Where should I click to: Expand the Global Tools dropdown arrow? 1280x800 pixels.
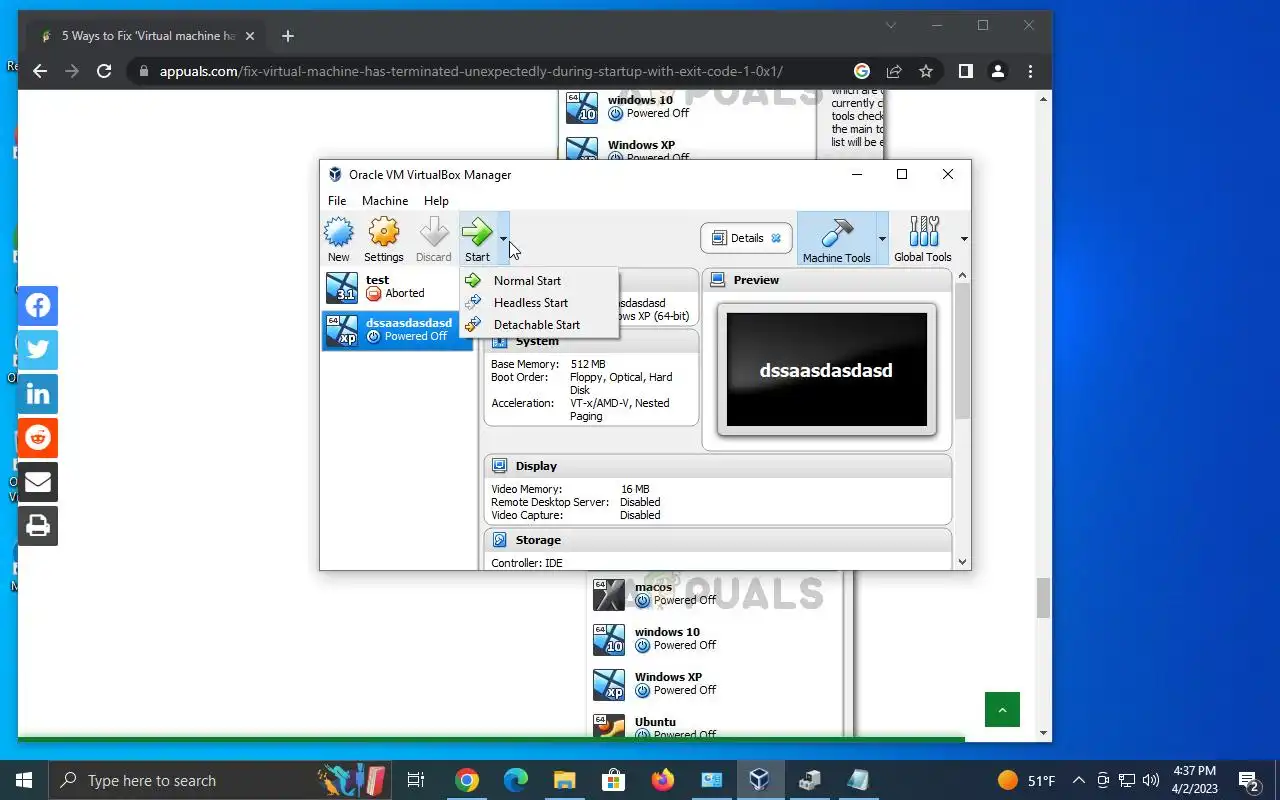pos(964,239)
